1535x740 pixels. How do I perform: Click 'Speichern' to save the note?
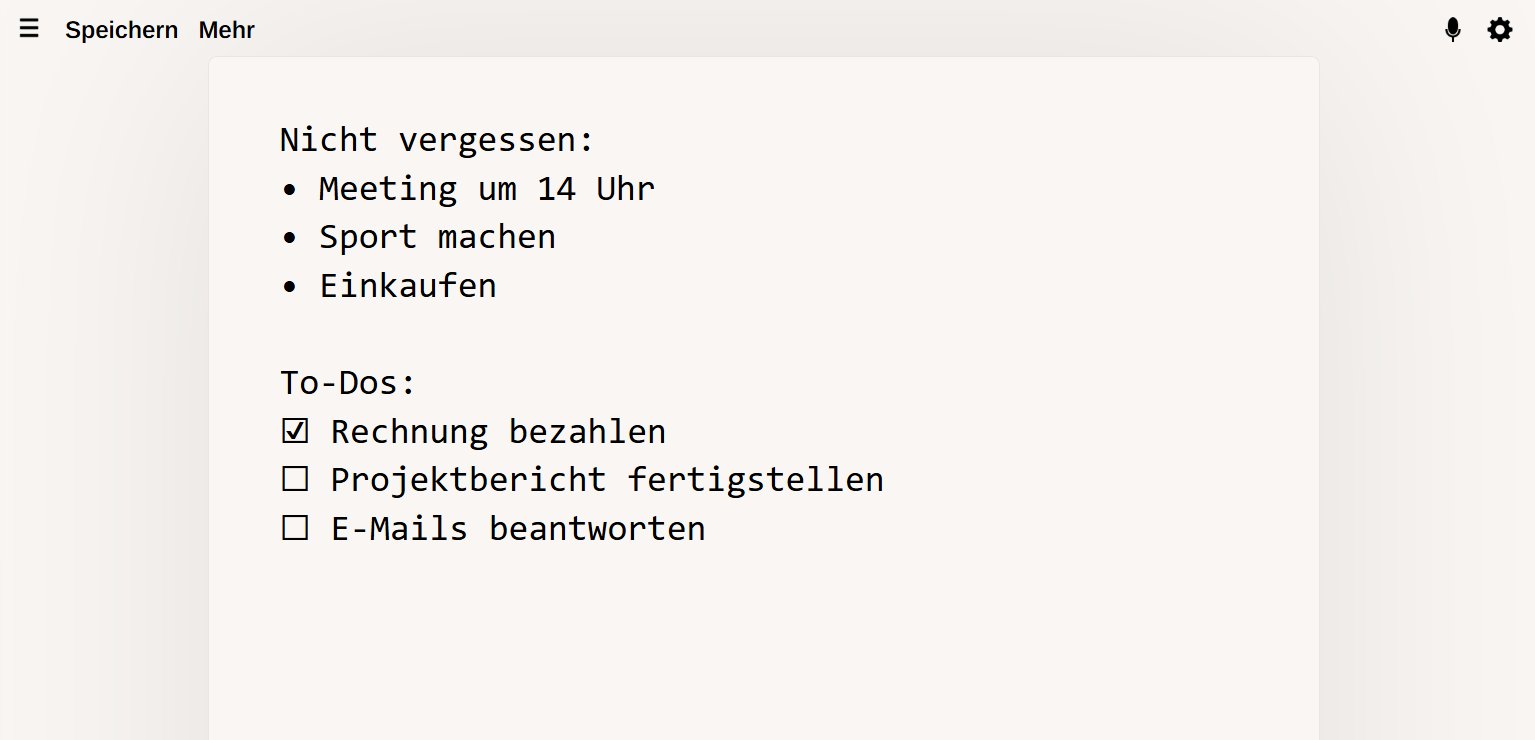coord(121,30)
